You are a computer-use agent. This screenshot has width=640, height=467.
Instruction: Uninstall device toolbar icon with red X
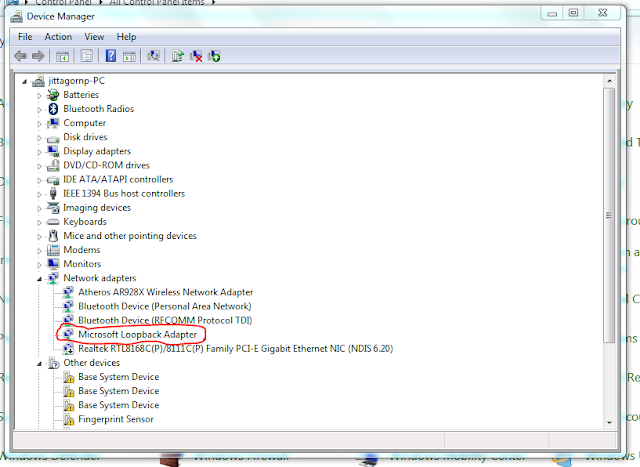196,56
